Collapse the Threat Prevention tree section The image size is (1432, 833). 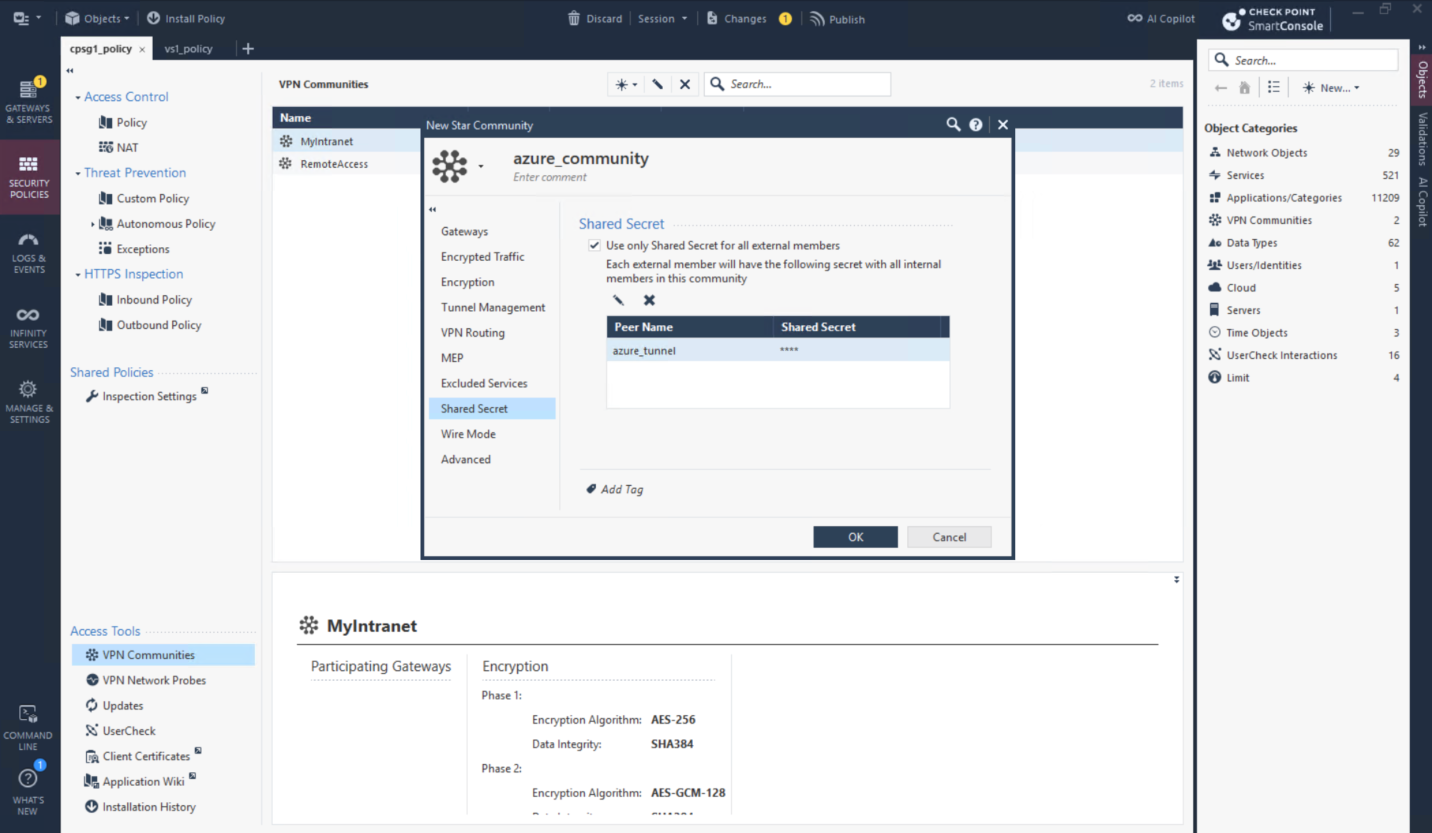[78, 173]
